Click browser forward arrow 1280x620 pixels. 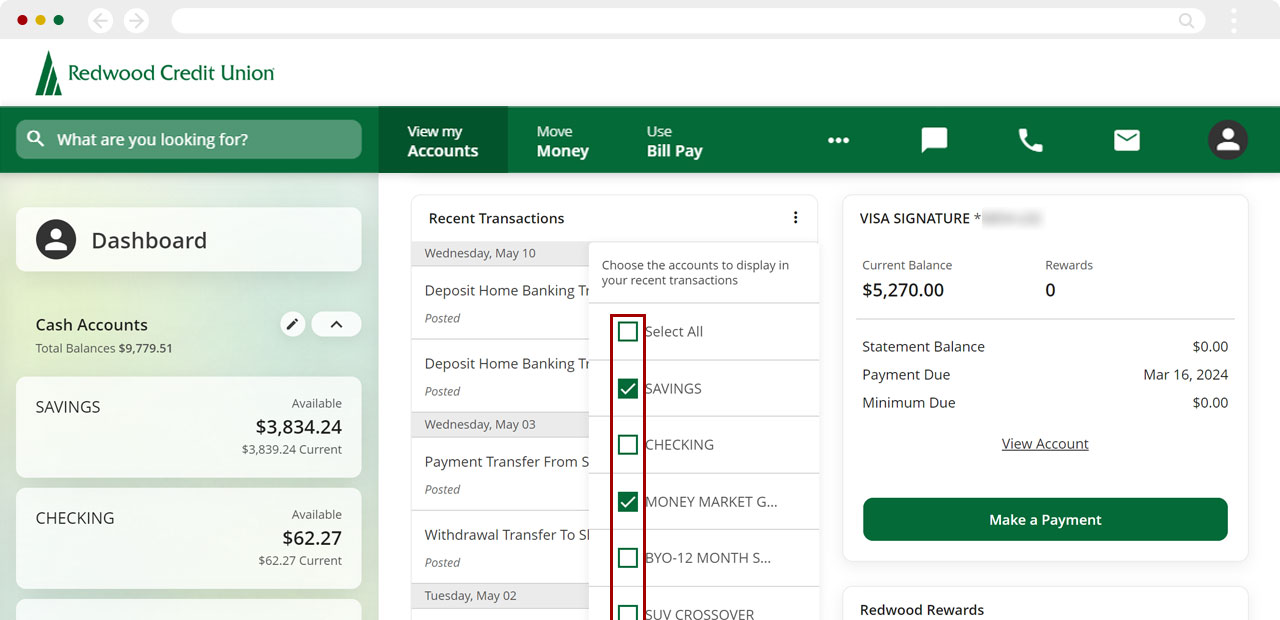coord(136,20)
